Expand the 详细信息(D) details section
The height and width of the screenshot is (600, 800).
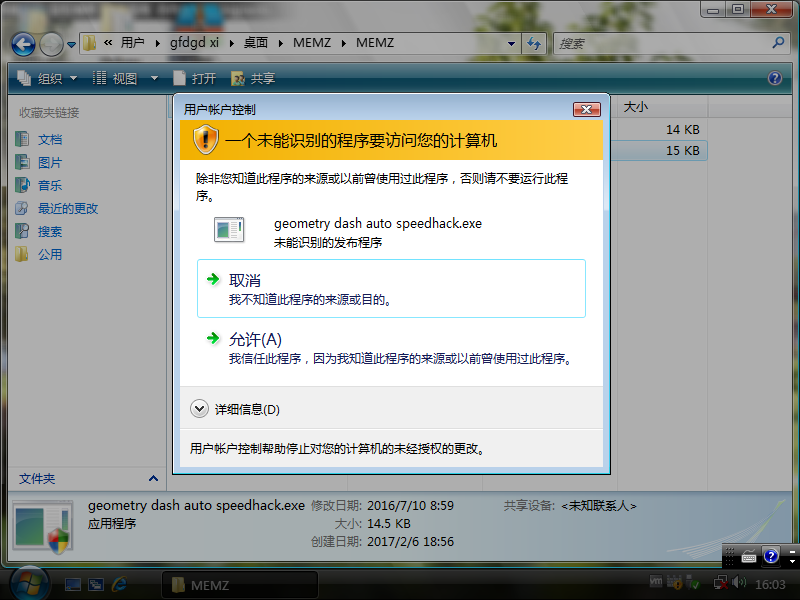pyautogui.click(x=228, y=408)
